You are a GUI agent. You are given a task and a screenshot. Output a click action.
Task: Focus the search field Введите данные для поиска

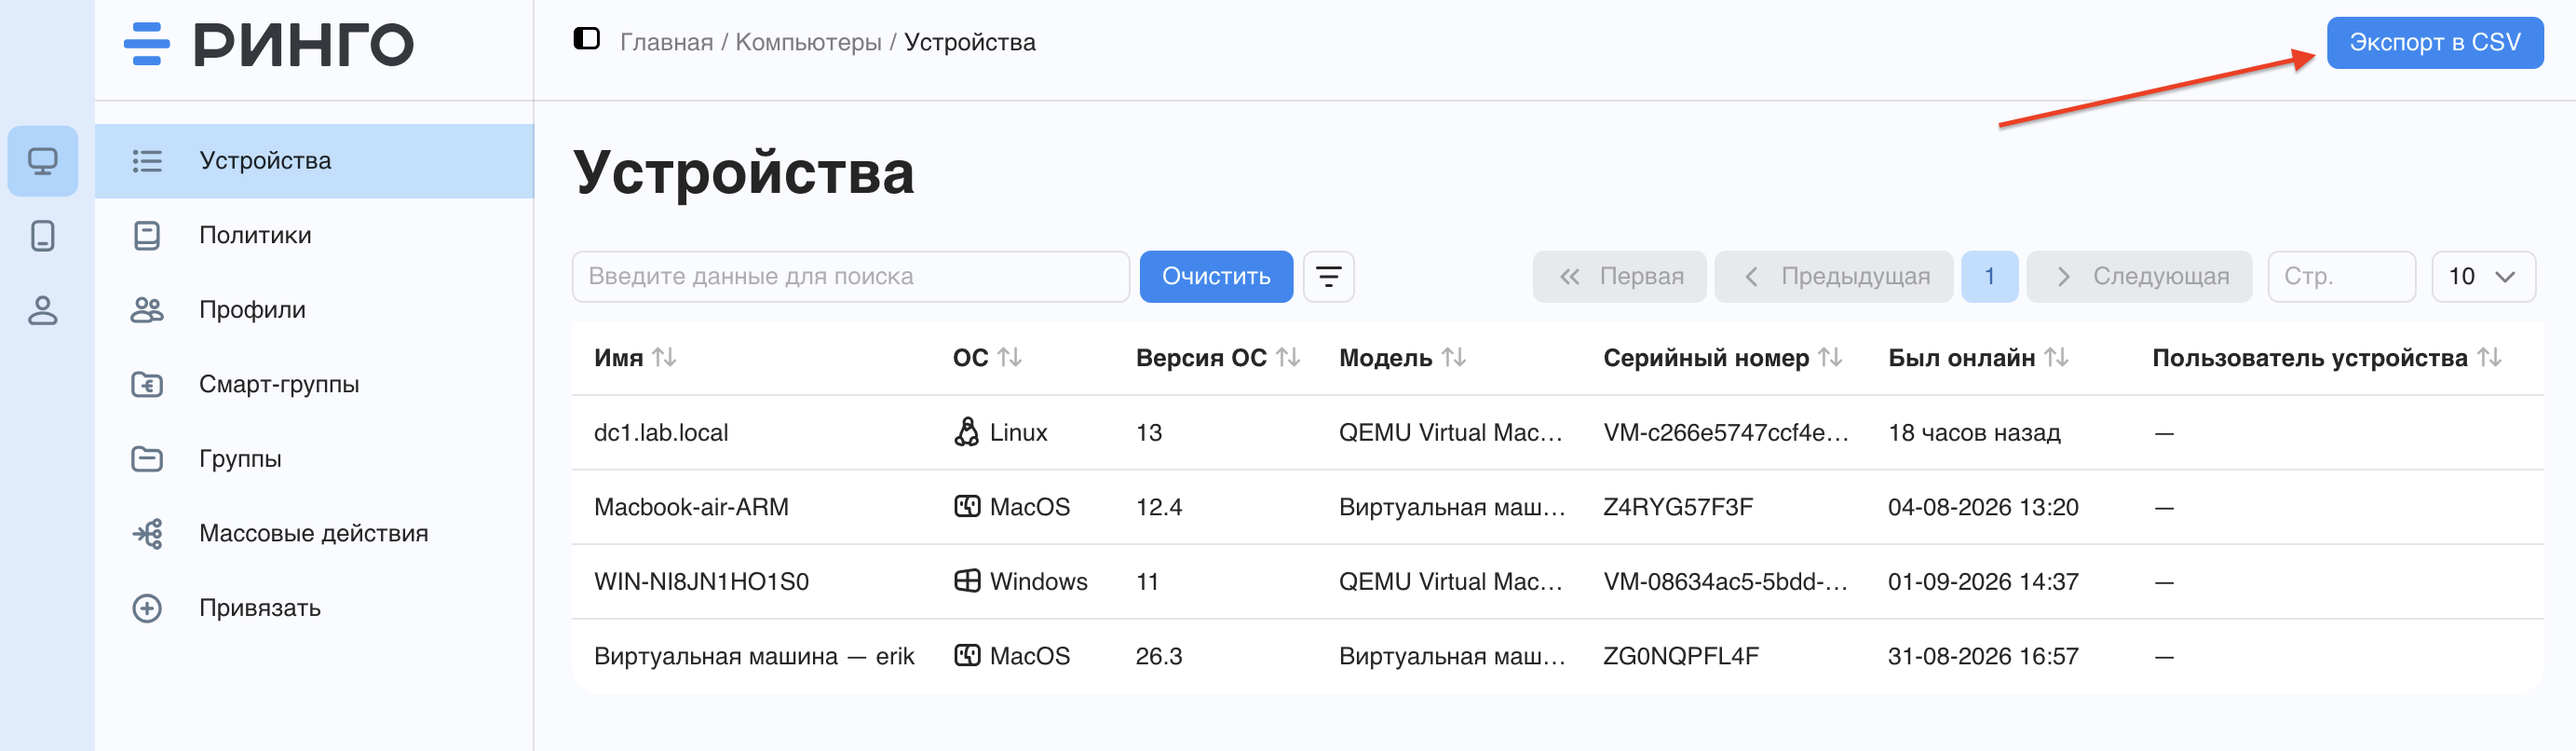[x=850, y=277]
